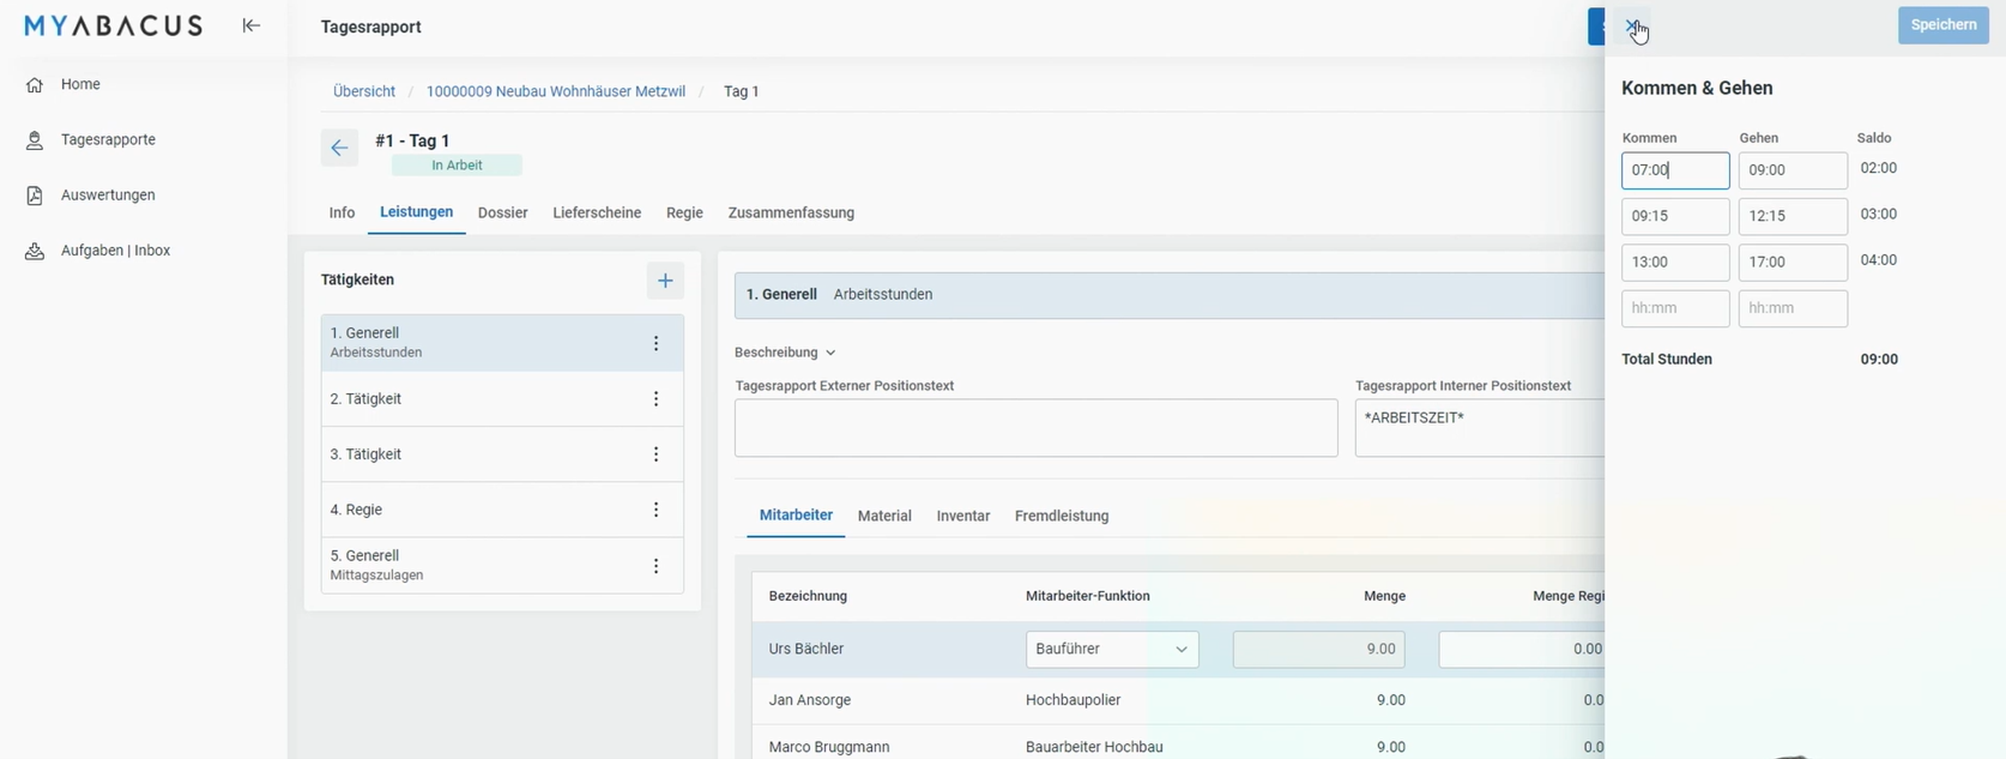The image size is (2006, 759).
Task: Open Auswertungen in sidebar
Action: coord(108,195)
